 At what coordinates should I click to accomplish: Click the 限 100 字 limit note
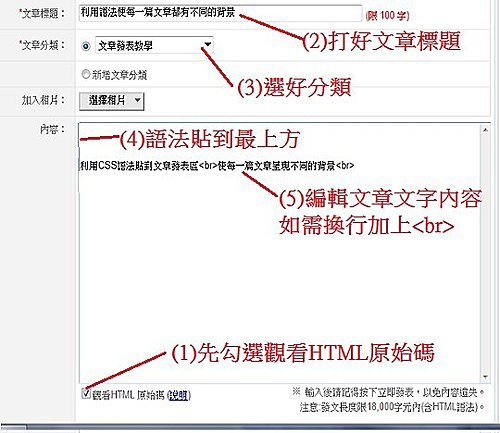click(387, 15)
